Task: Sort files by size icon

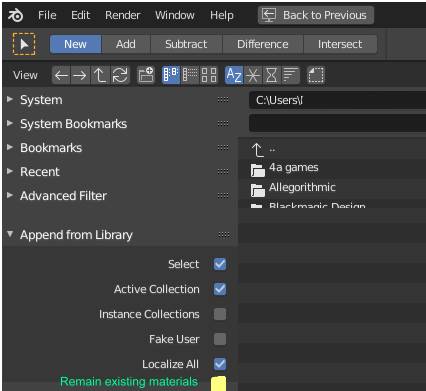Action: tap(291, 75)
